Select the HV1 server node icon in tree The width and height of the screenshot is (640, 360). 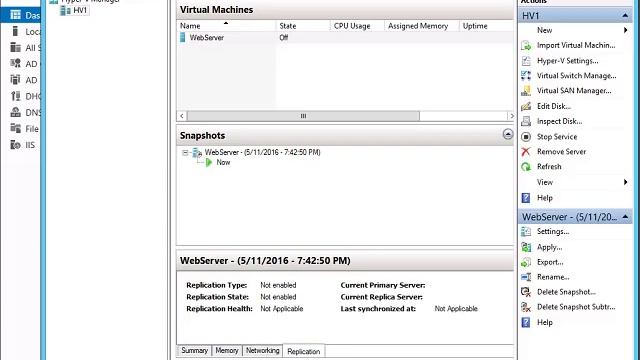(65, 11)
